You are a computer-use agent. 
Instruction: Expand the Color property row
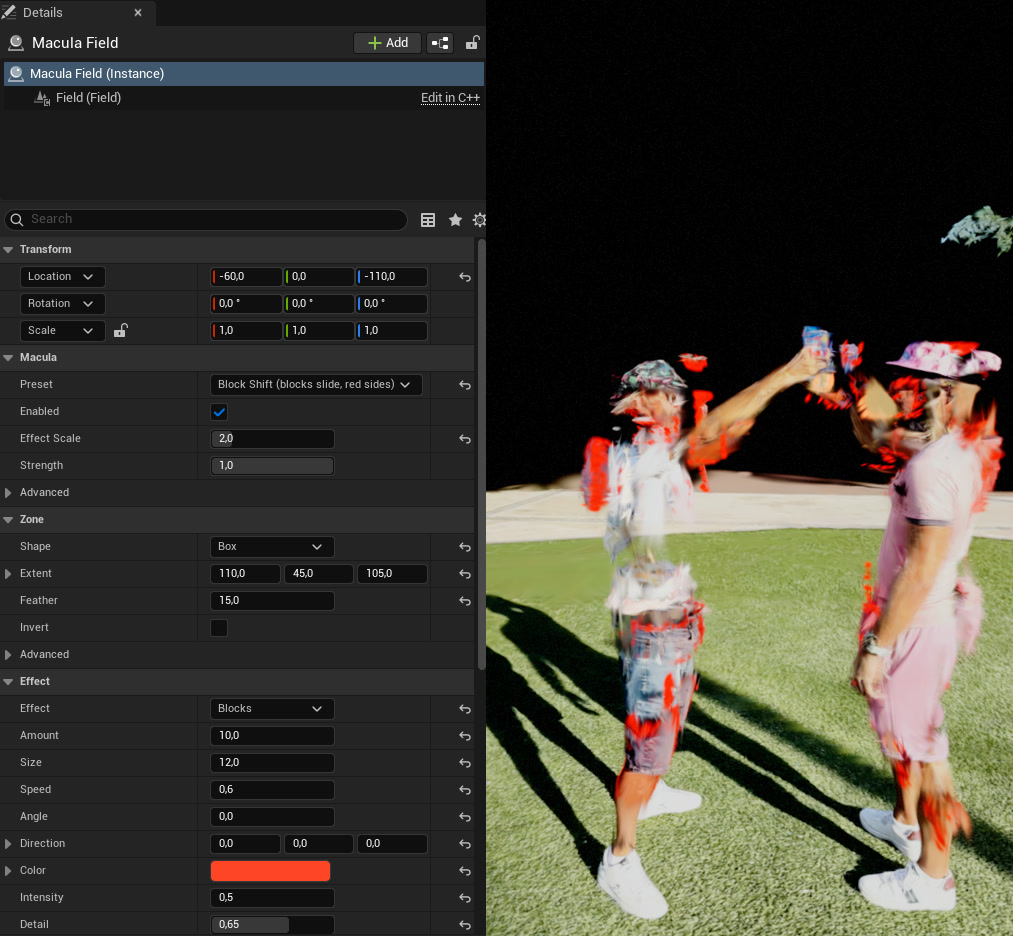[8, 871]
